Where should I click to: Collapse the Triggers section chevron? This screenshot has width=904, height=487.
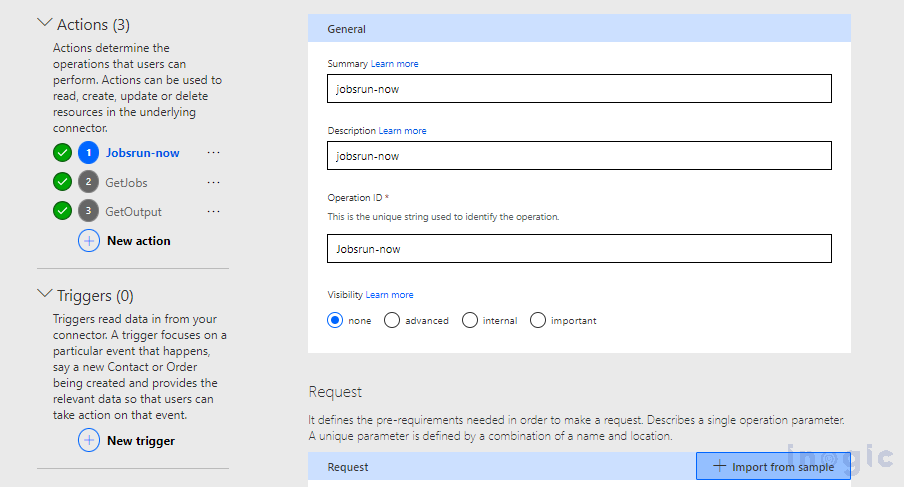pos(44,294)
